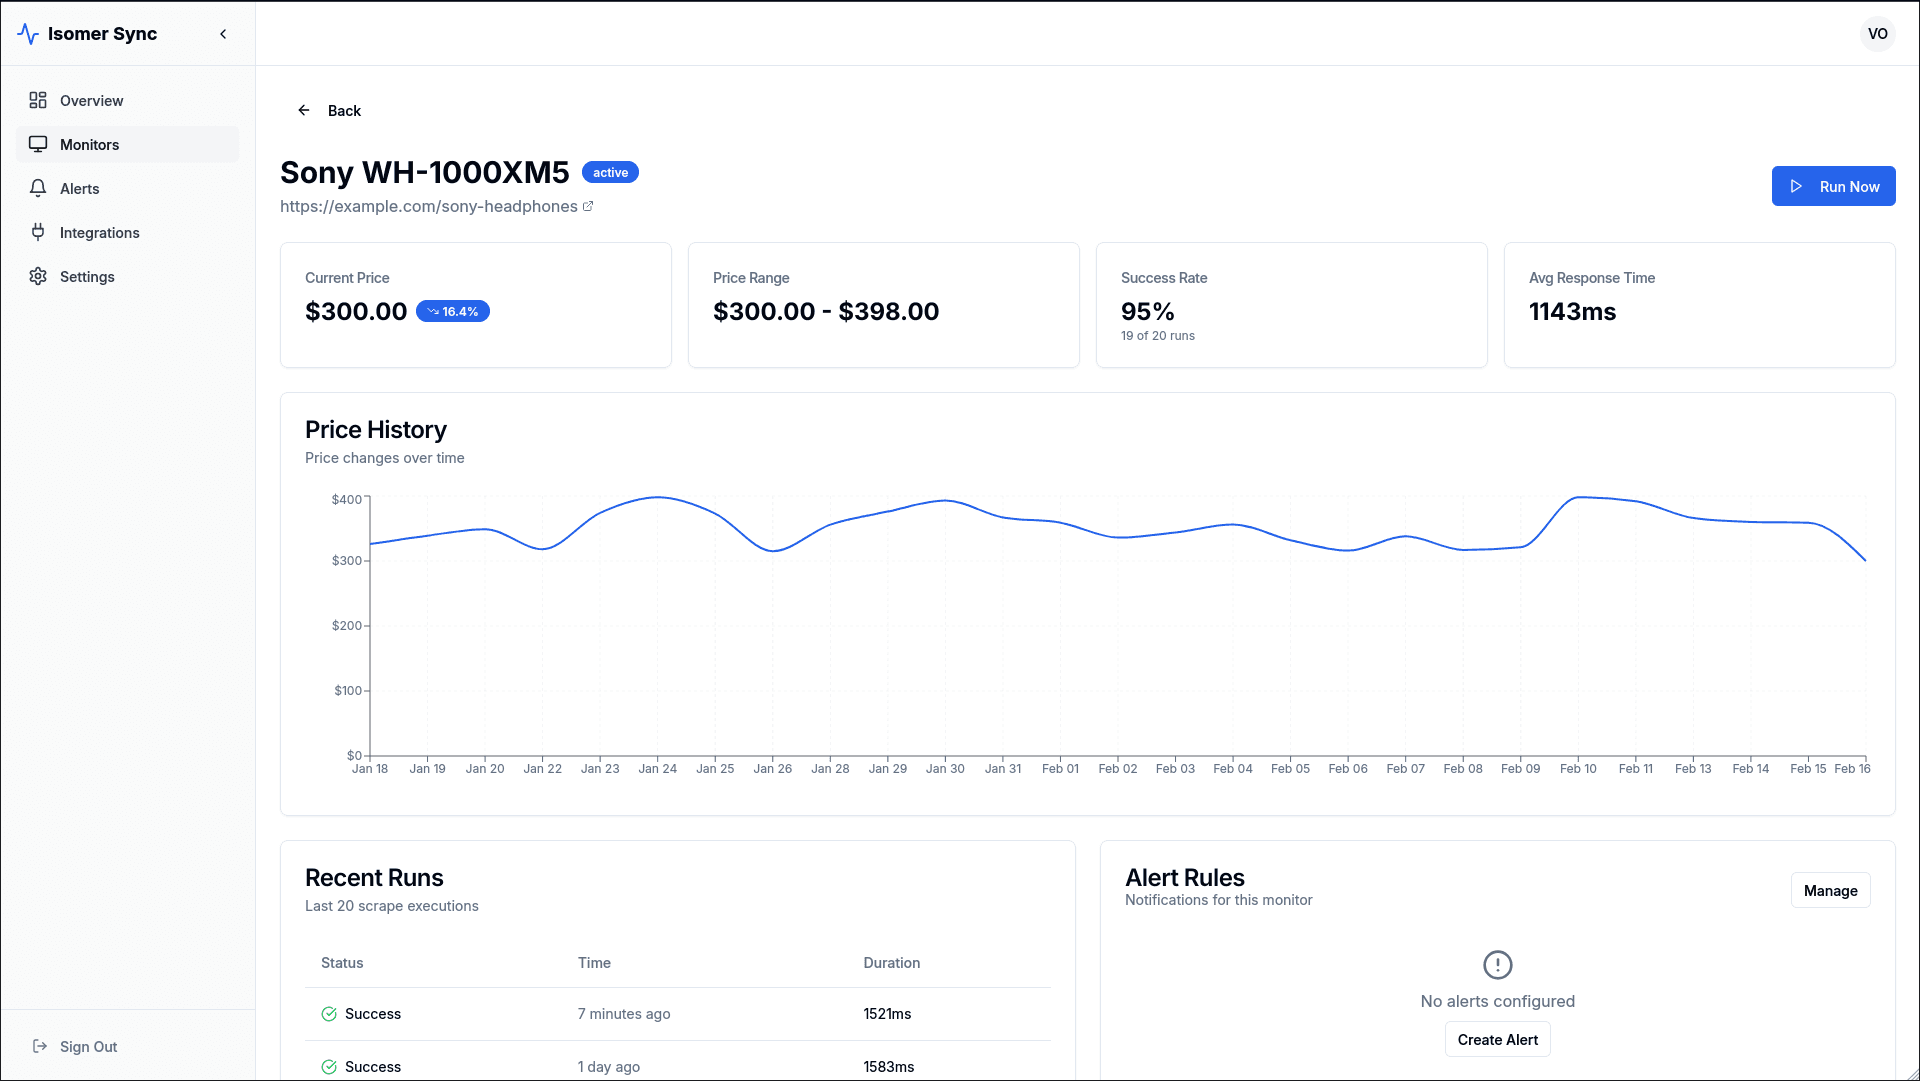Click the Isomer Sync pulse logo icon
This screenshot has height=1081, width=1920.
tap(28, 34)
